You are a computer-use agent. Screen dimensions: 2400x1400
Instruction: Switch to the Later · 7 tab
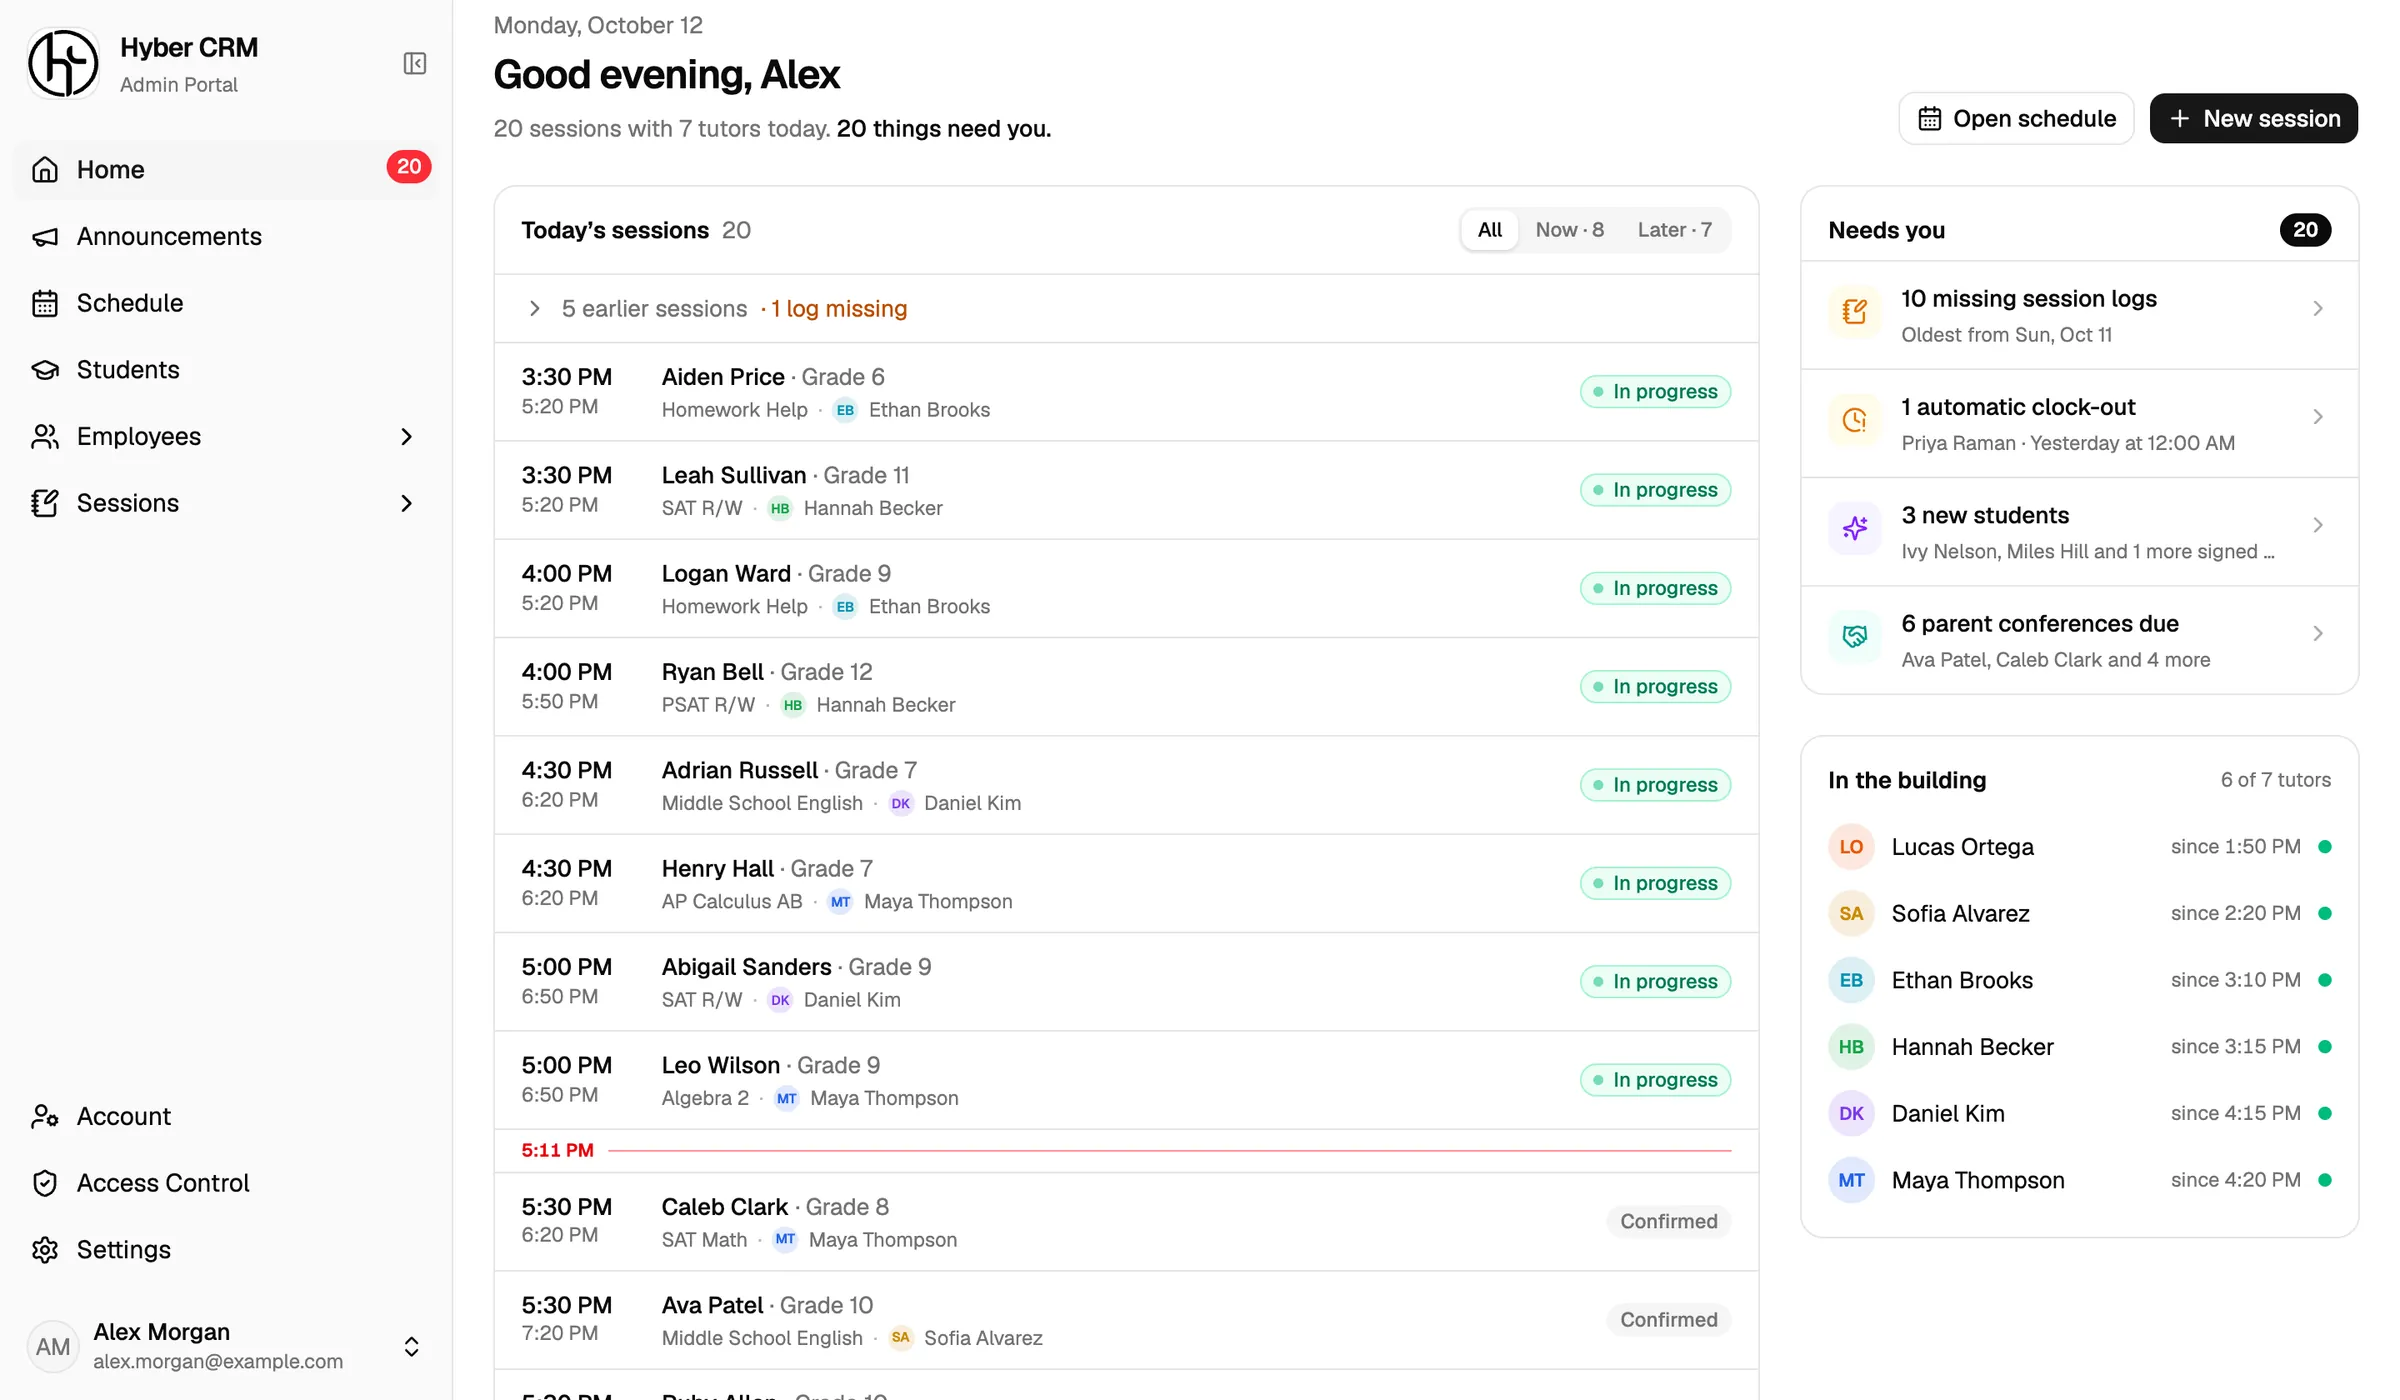(1675, 230)
